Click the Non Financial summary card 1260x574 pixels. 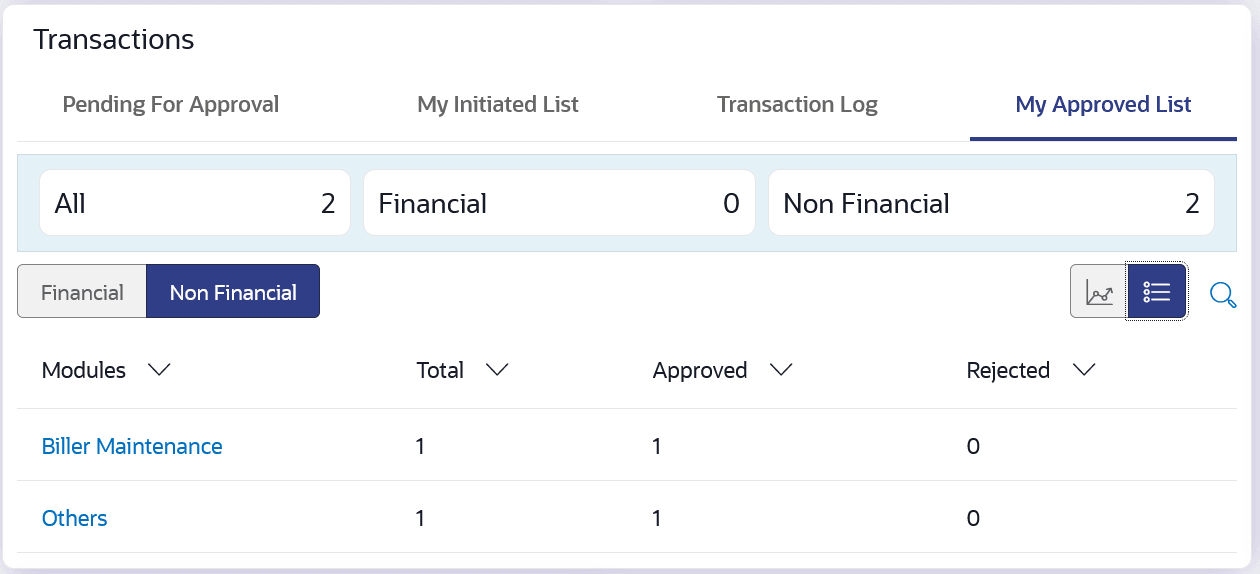pos(991,203)
